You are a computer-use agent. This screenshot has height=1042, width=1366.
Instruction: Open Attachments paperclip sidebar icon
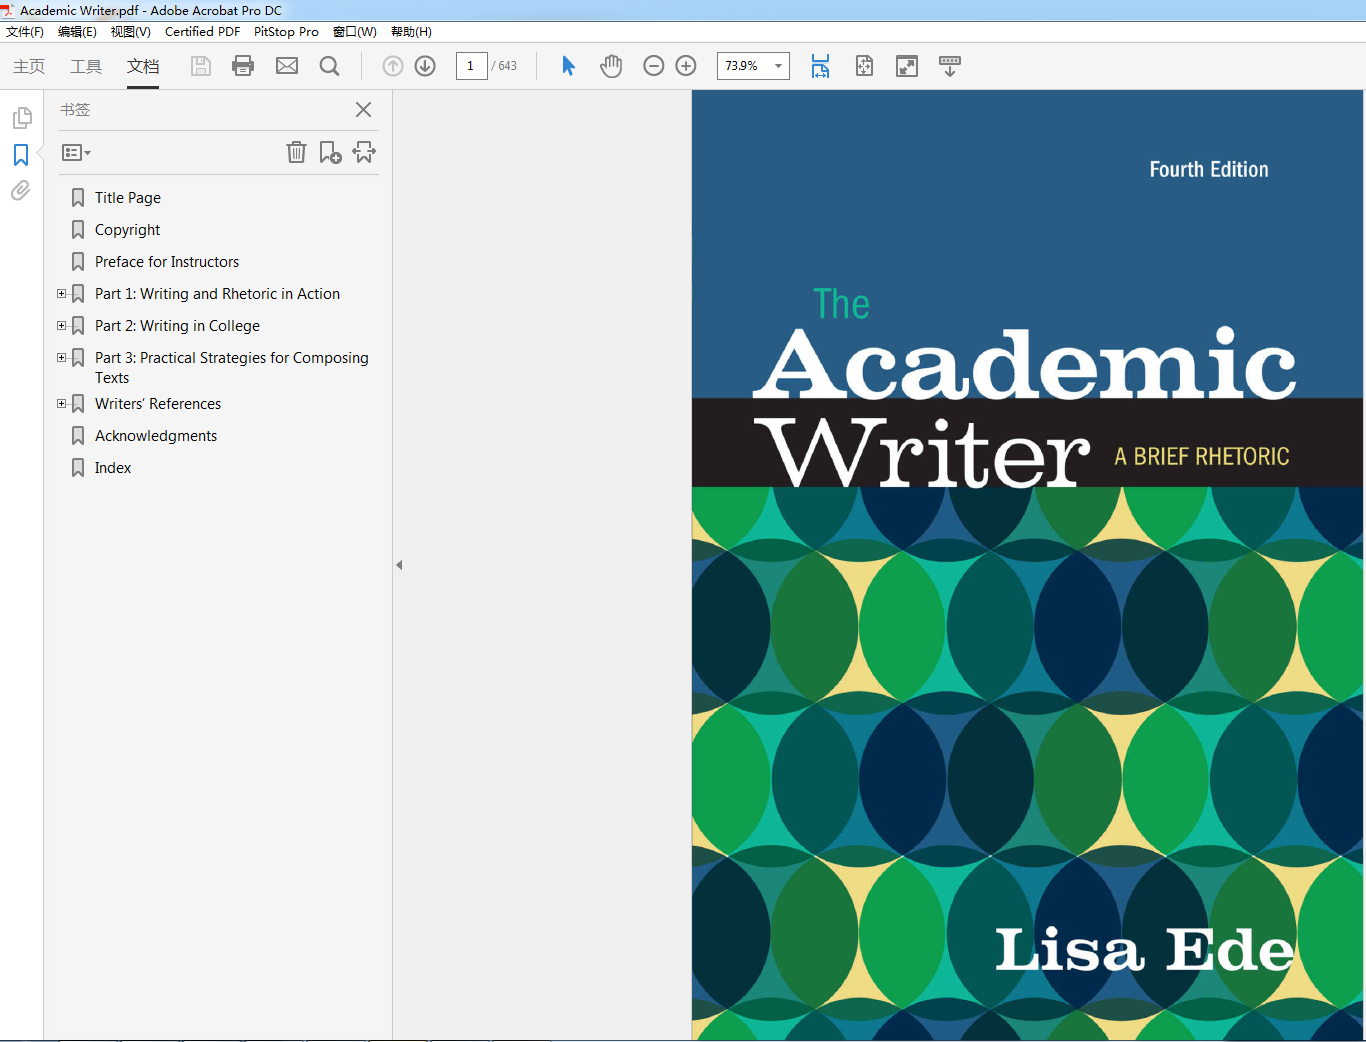[21, 190]
